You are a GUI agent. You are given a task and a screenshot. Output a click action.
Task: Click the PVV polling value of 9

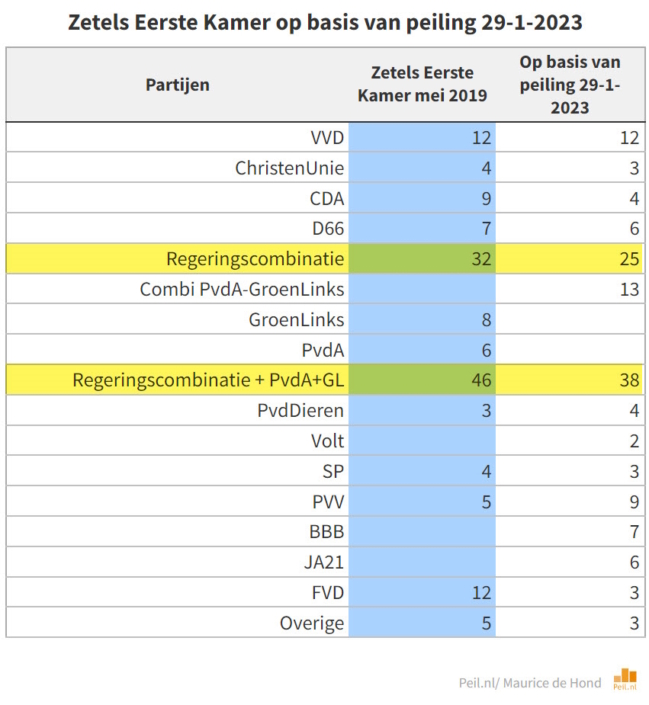click(x=634, y=502)
